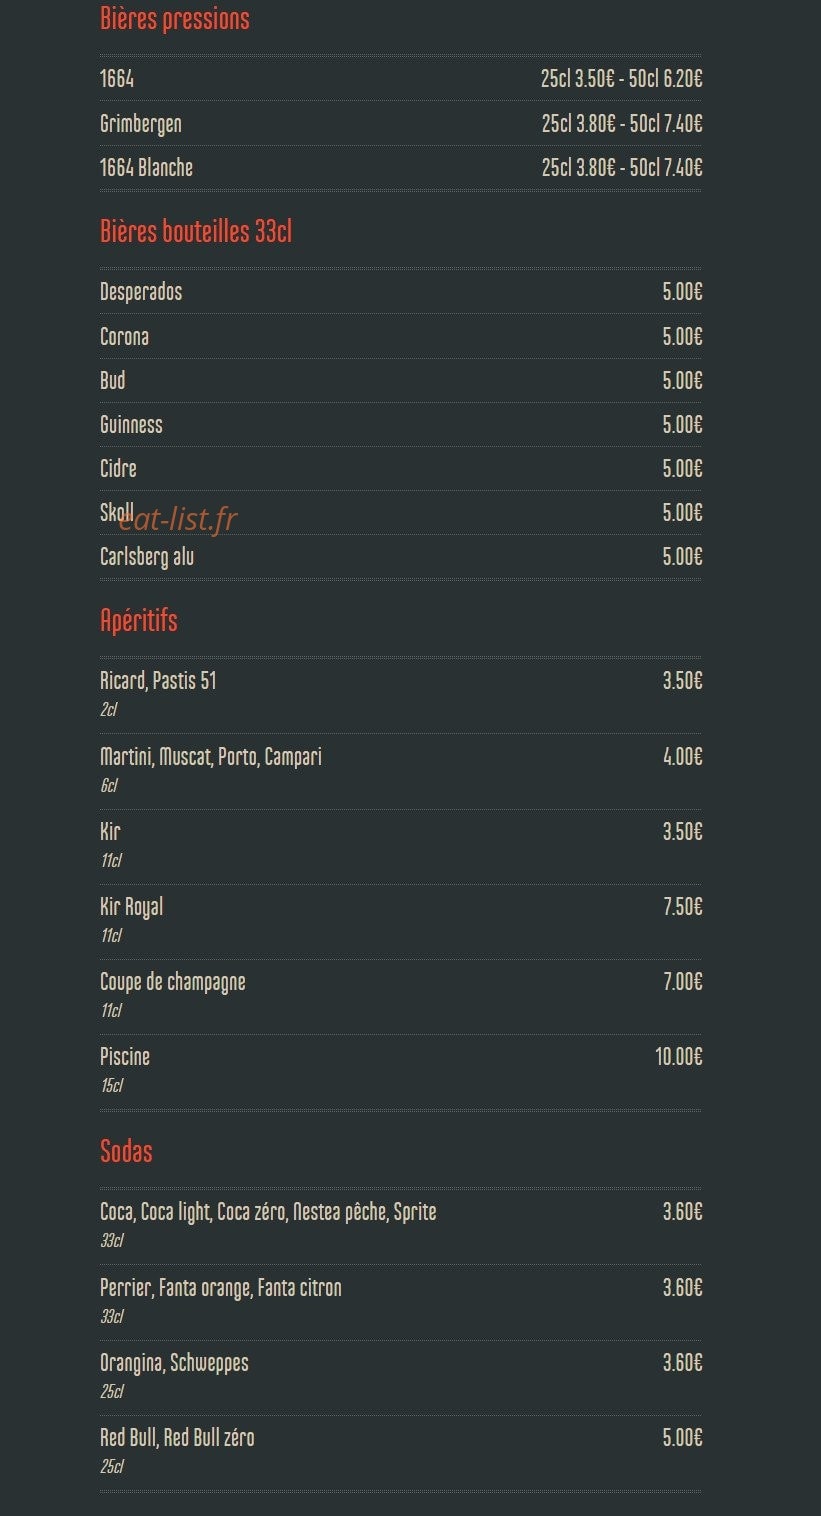Select the Guinness menu row
821x1516 pixels.
pyautogui.click(x=400, y=424)
